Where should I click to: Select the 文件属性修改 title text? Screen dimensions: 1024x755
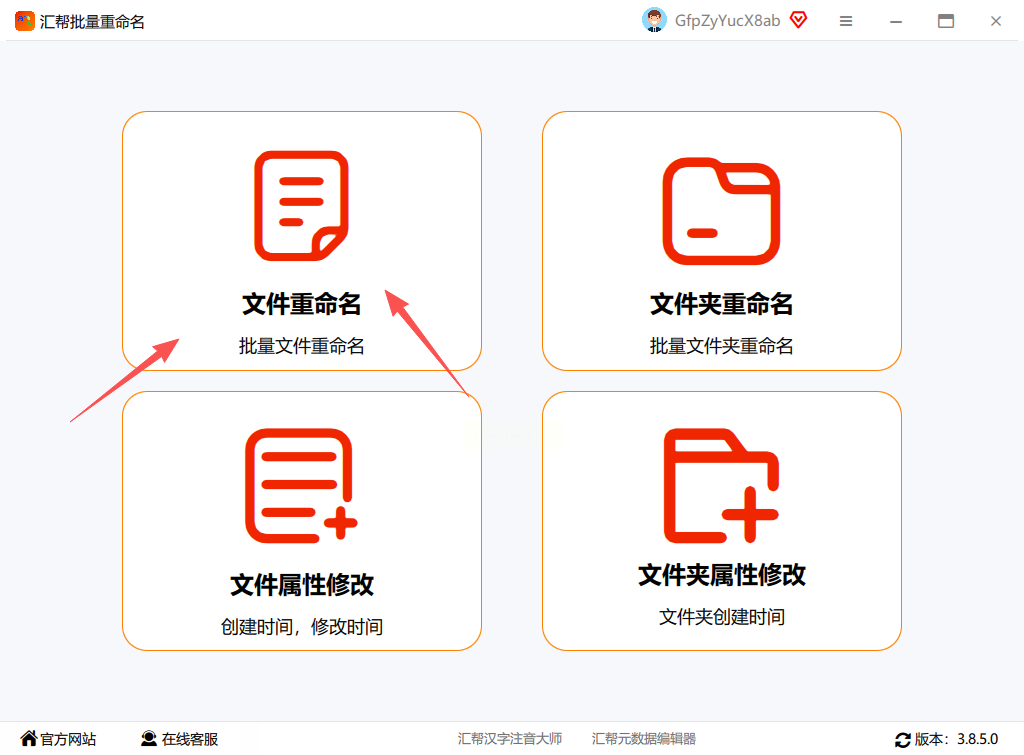tap(301, 584)
